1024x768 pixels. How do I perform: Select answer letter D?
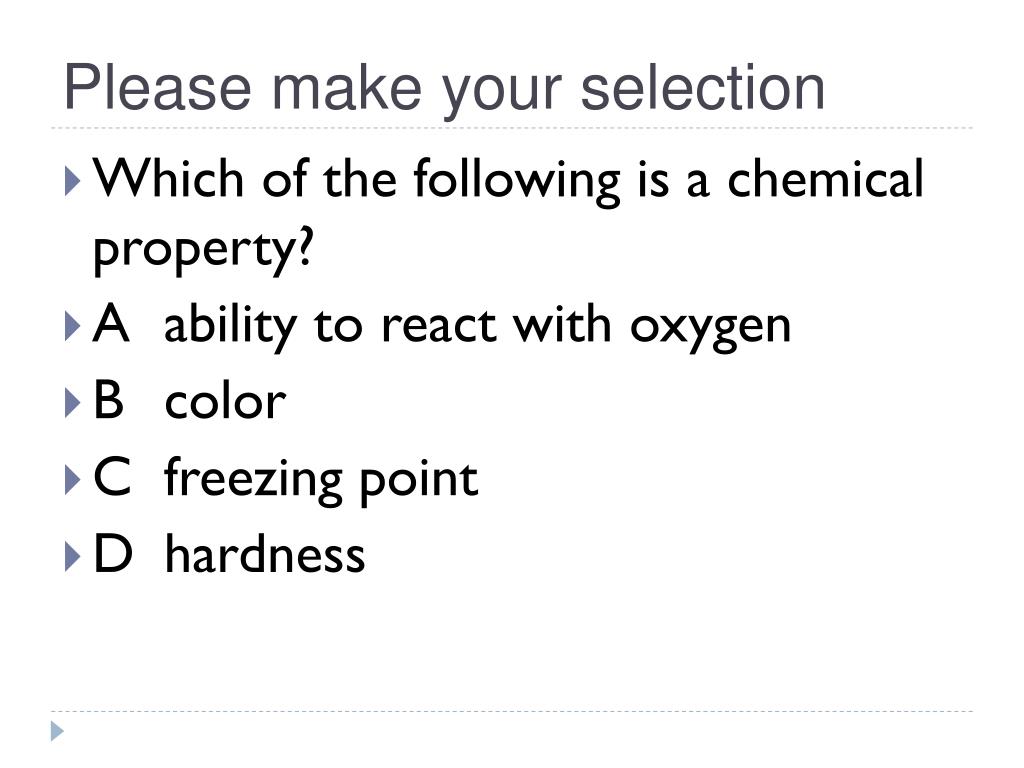(x=113, y=553)
